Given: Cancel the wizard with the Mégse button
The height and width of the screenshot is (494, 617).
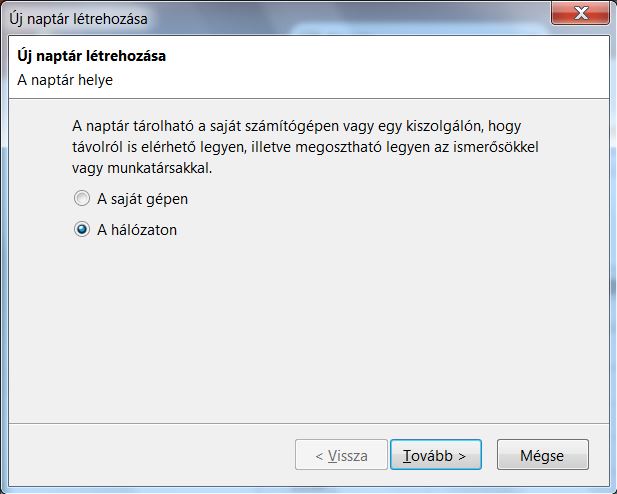Looking at the screenshot, I should coord(542,455).
